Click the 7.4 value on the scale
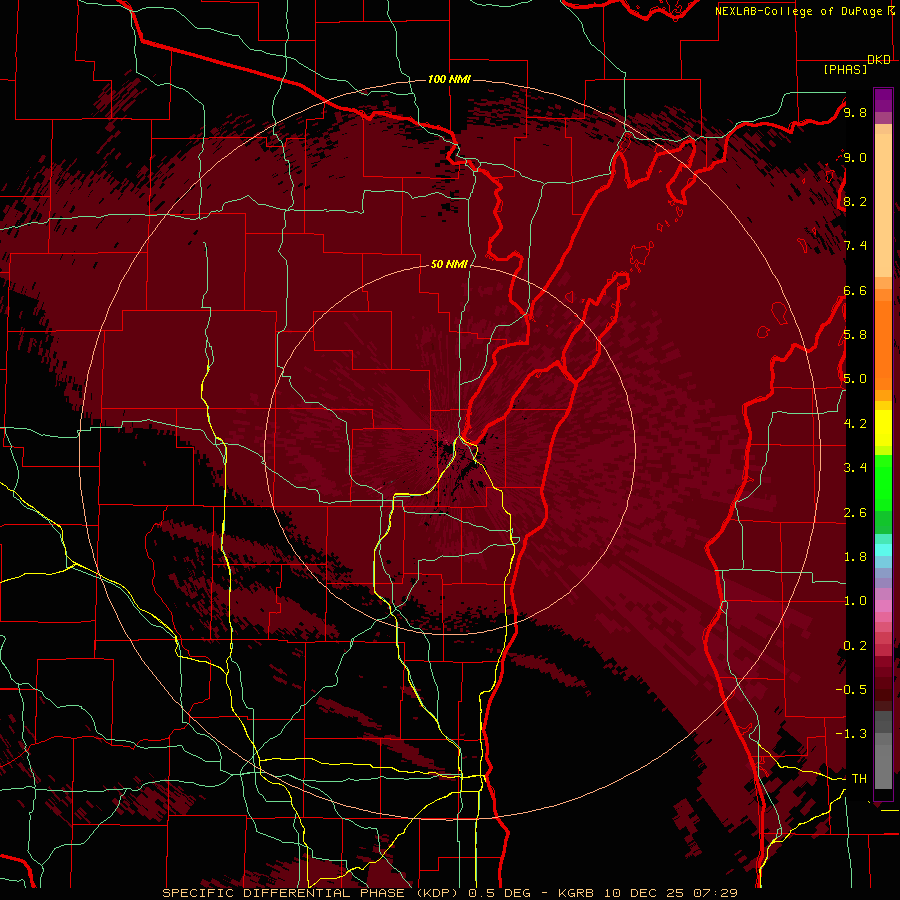The height and width of the screenshot is (900, 900). click(x=855, y=246)
